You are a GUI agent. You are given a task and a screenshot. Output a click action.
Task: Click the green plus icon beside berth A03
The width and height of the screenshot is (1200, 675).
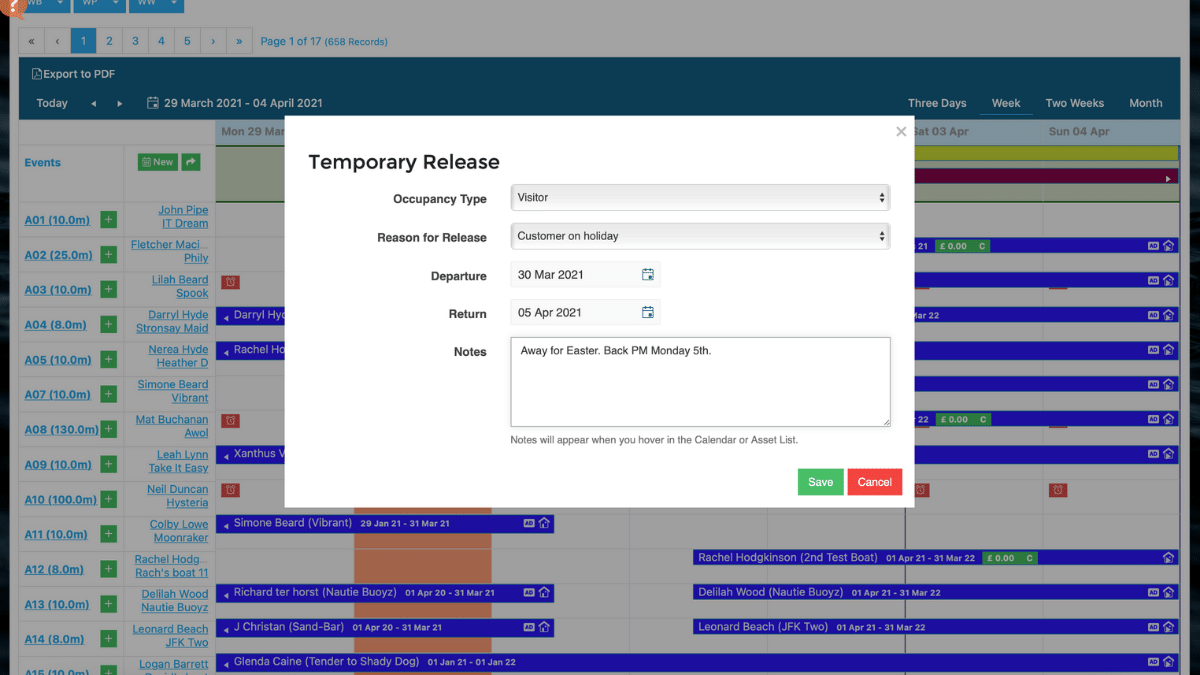pos(110,289)
